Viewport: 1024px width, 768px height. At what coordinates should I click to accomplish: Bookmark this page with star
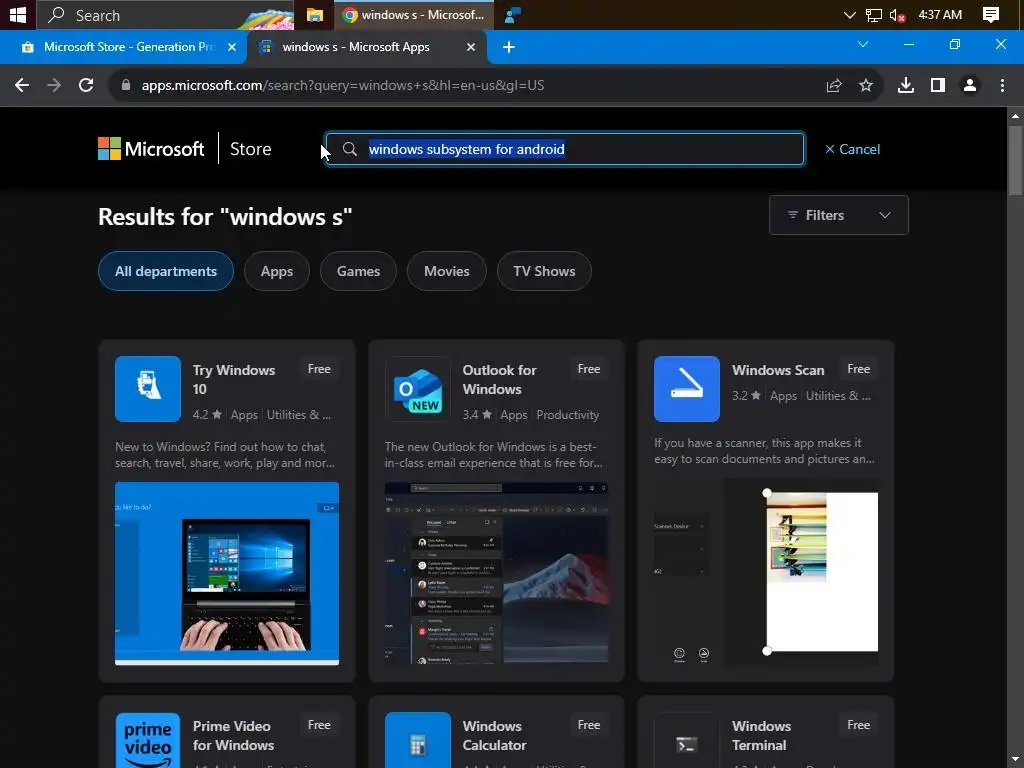[x=866, y=86]
